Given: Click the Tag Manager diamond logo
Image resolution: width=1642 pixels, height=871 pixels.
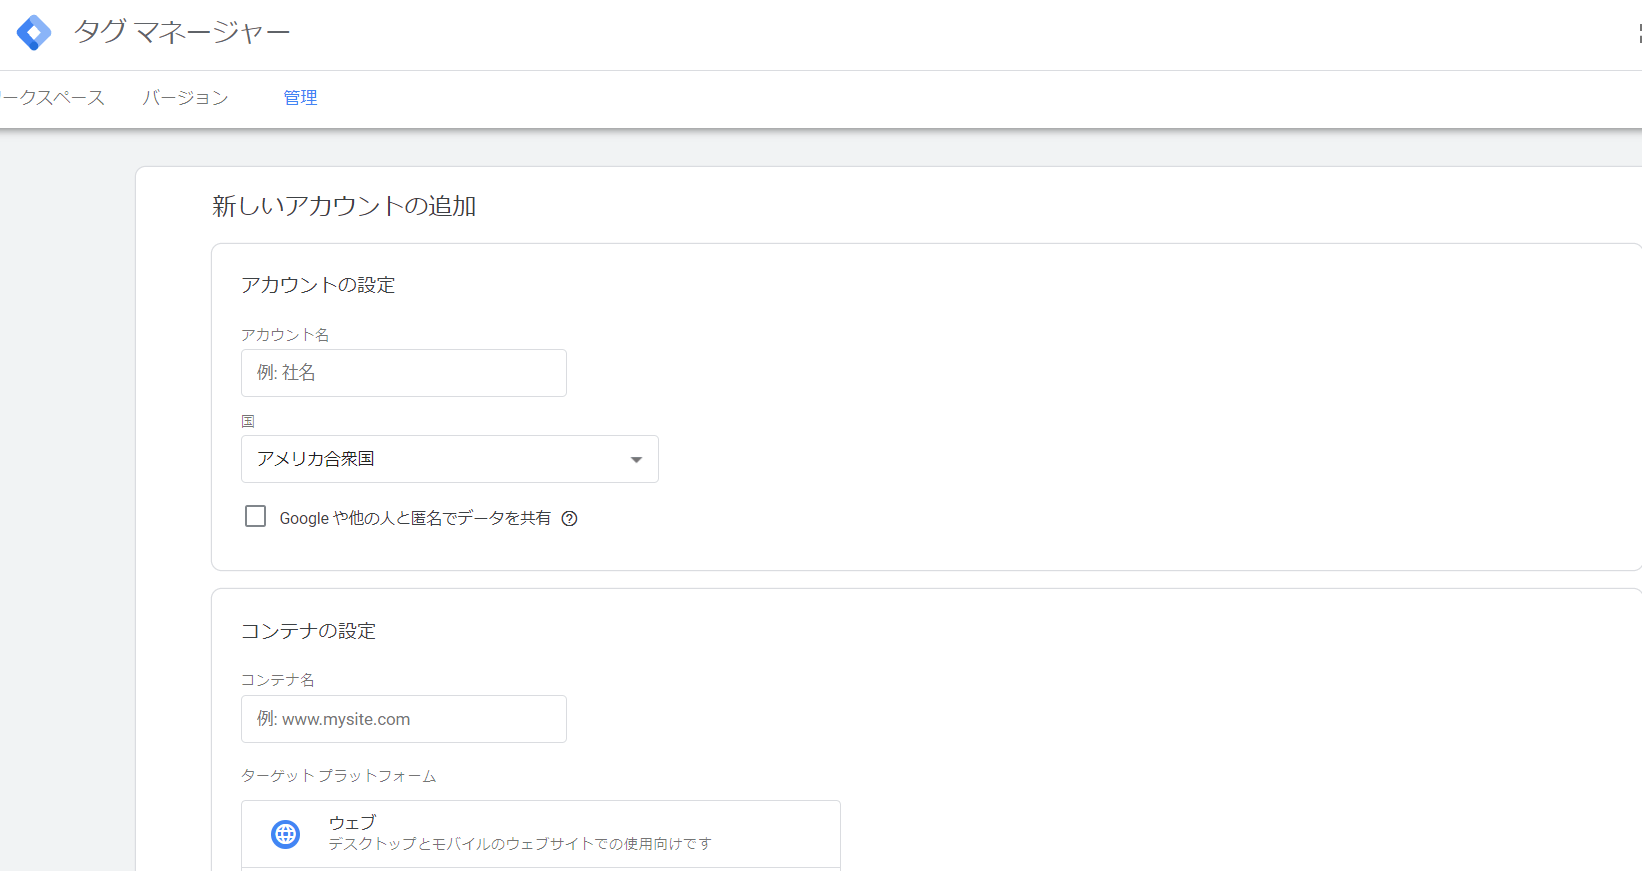Looking at the screenshot, I should click(34, 33).
